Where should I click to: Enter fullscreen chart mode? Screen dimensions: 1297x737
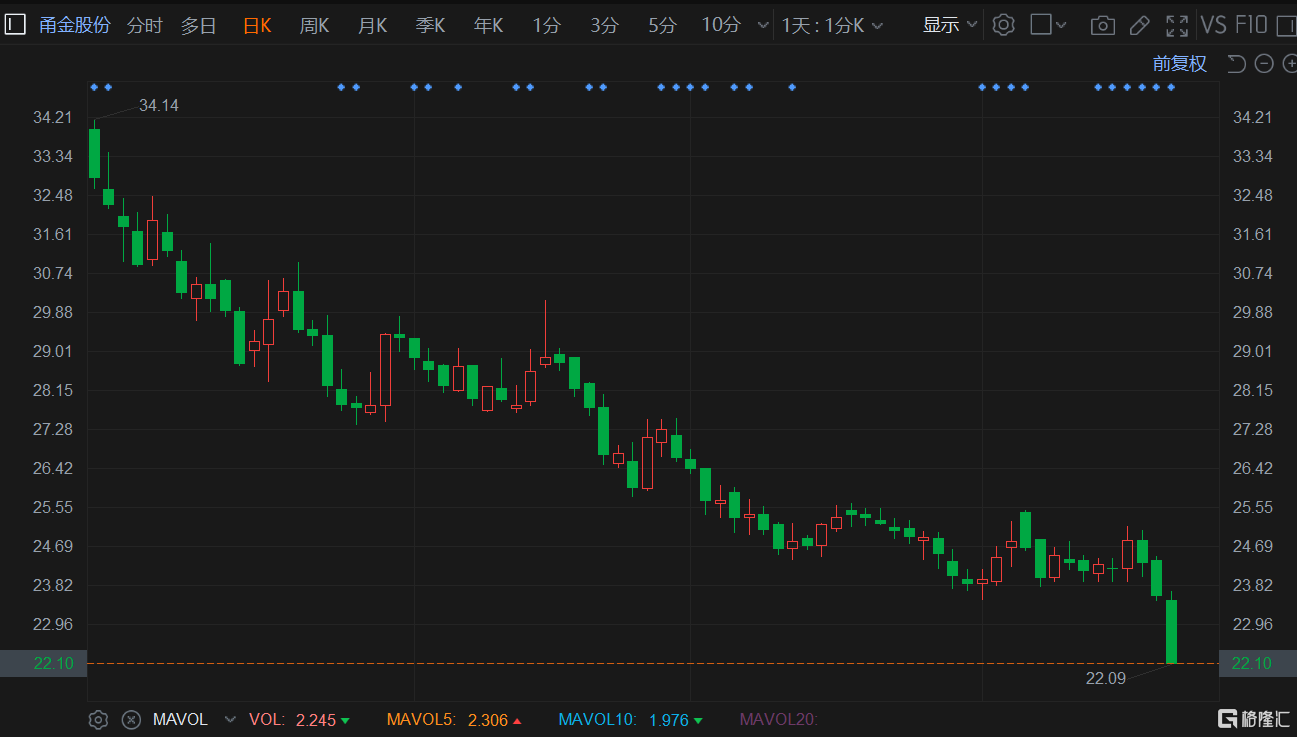pos(1177,25)
